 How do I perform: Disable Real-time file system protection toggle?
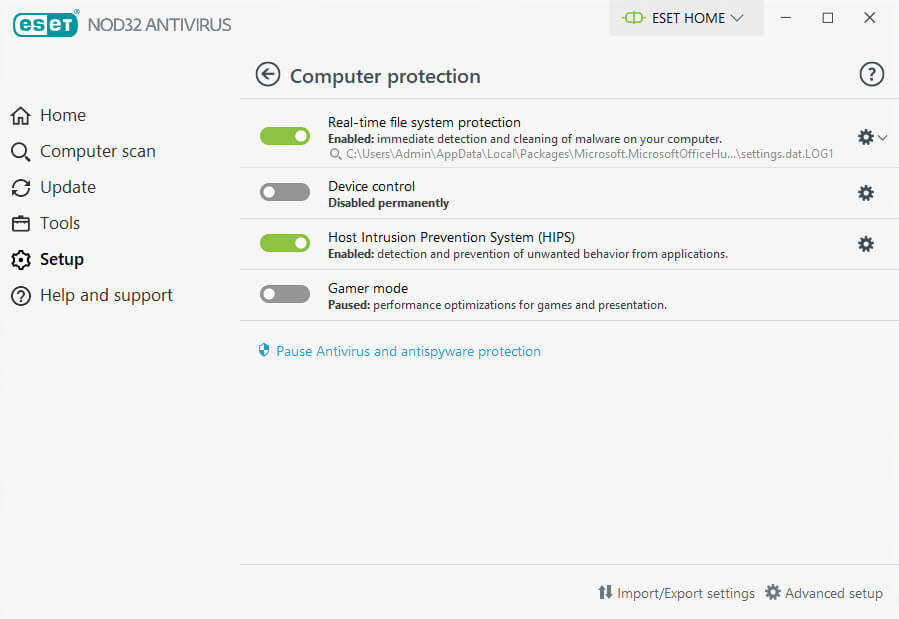(x=285, y=136)
